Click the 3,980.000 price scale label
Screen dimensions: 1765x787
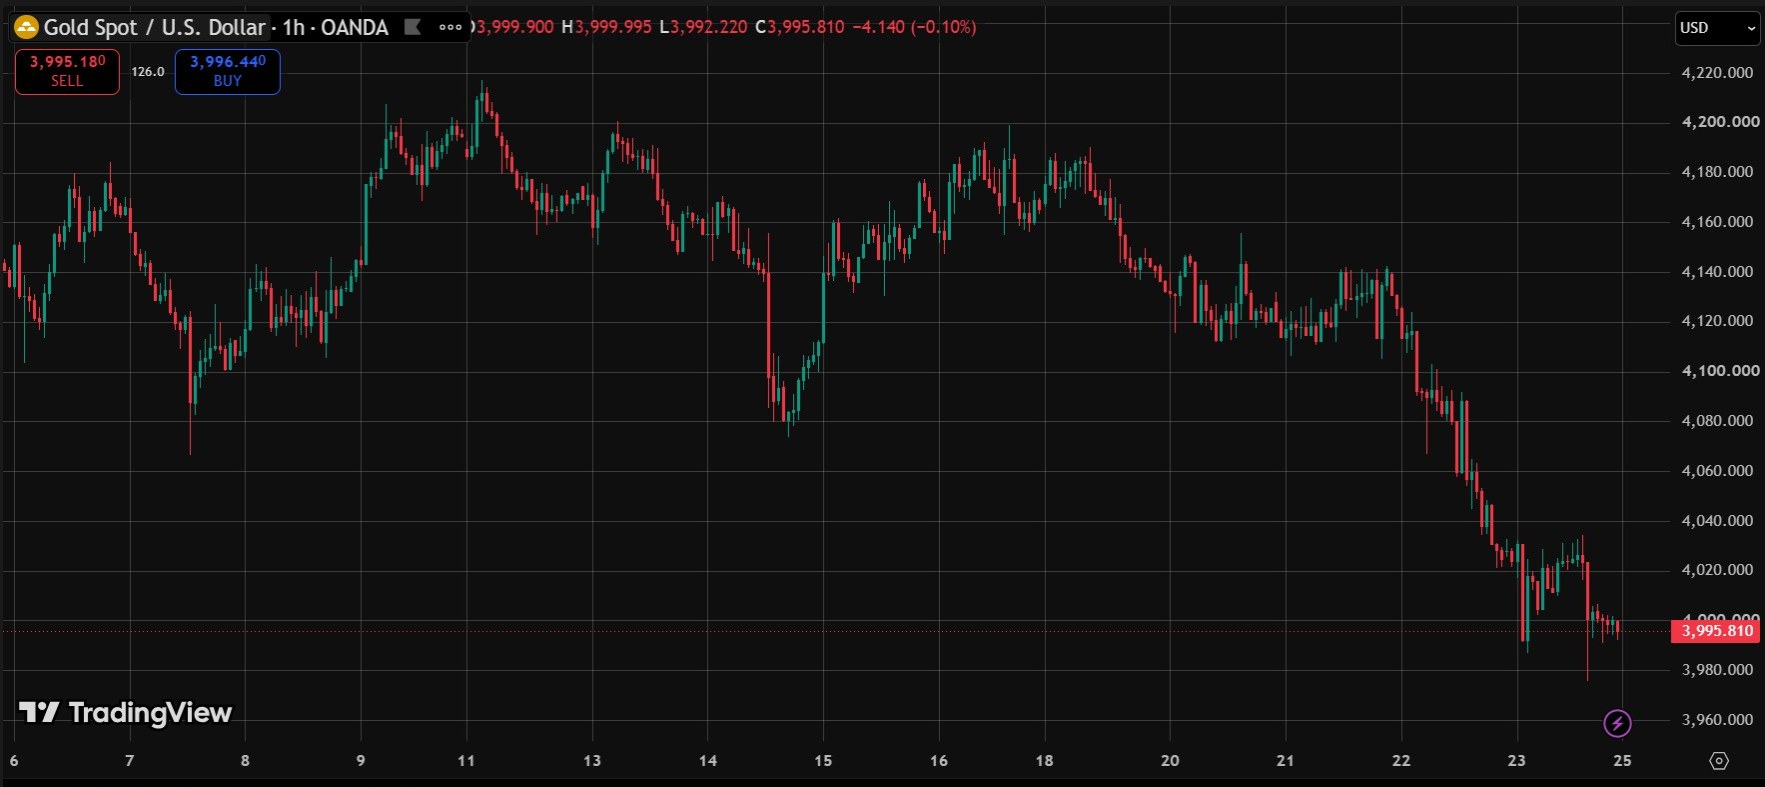1717,669
